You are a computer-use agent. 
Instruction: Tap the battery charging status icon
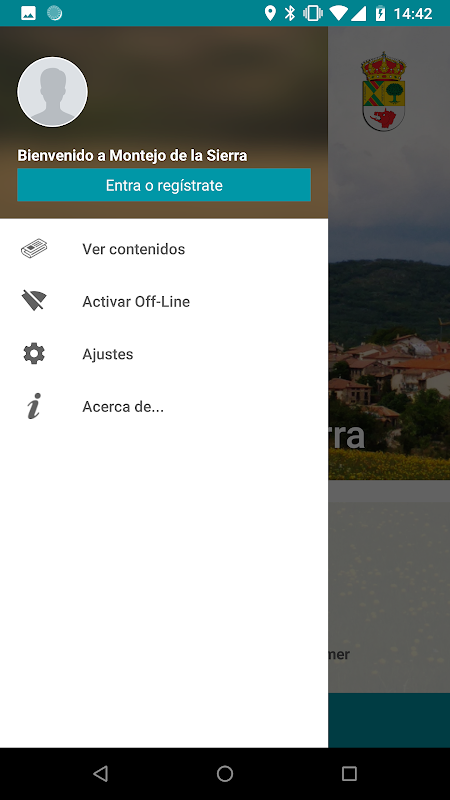(381, 13)
